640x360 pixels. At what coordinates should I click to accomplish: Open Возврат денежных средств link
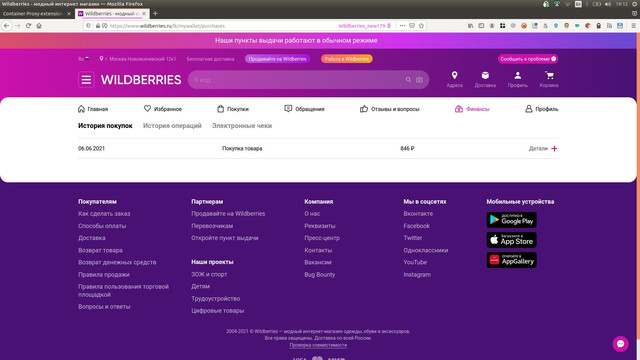click(117, 262)
